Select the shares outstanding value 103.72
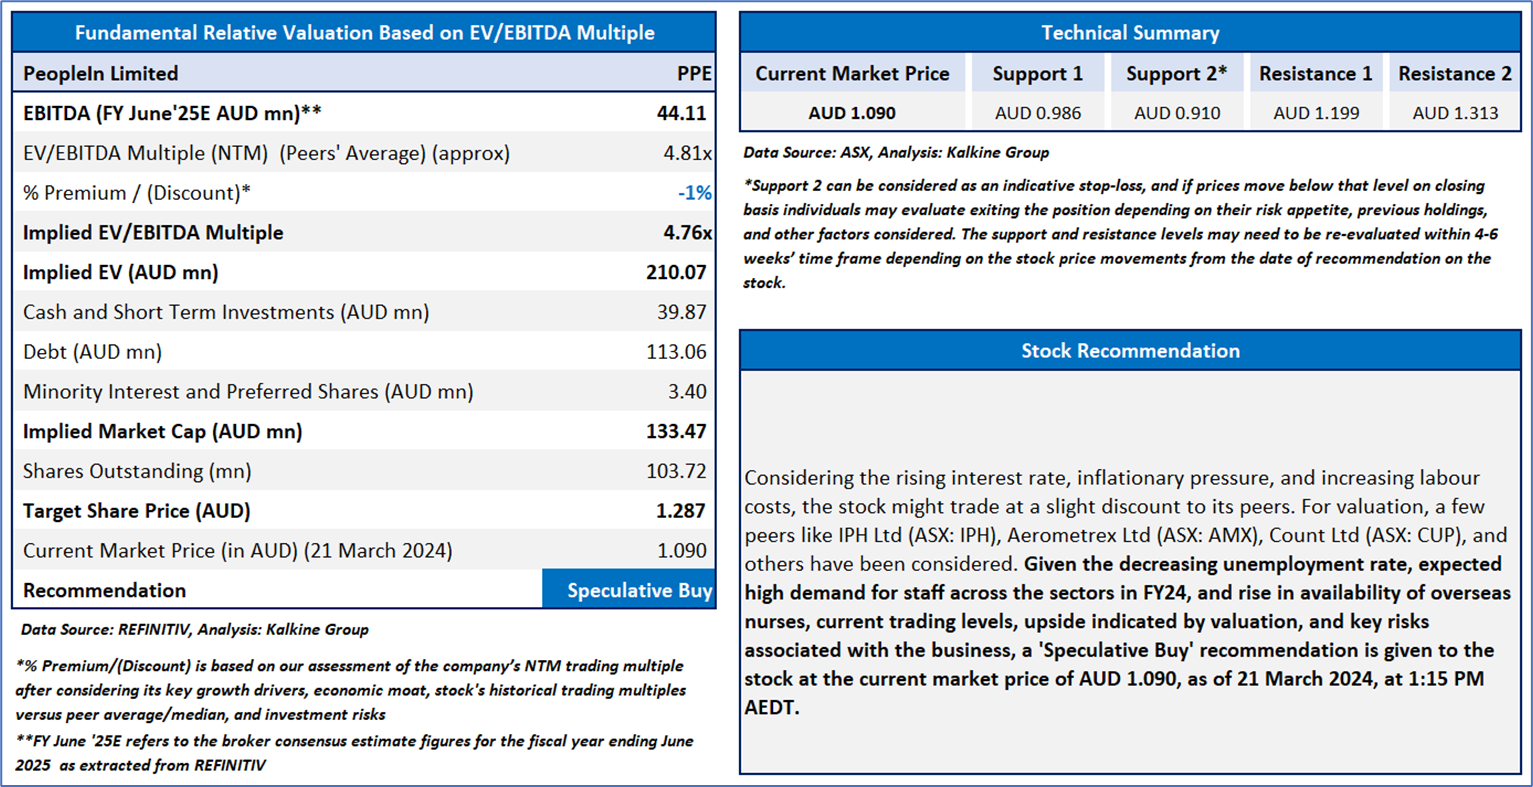This screenshot has height=787, width=1533. [677, 471]
